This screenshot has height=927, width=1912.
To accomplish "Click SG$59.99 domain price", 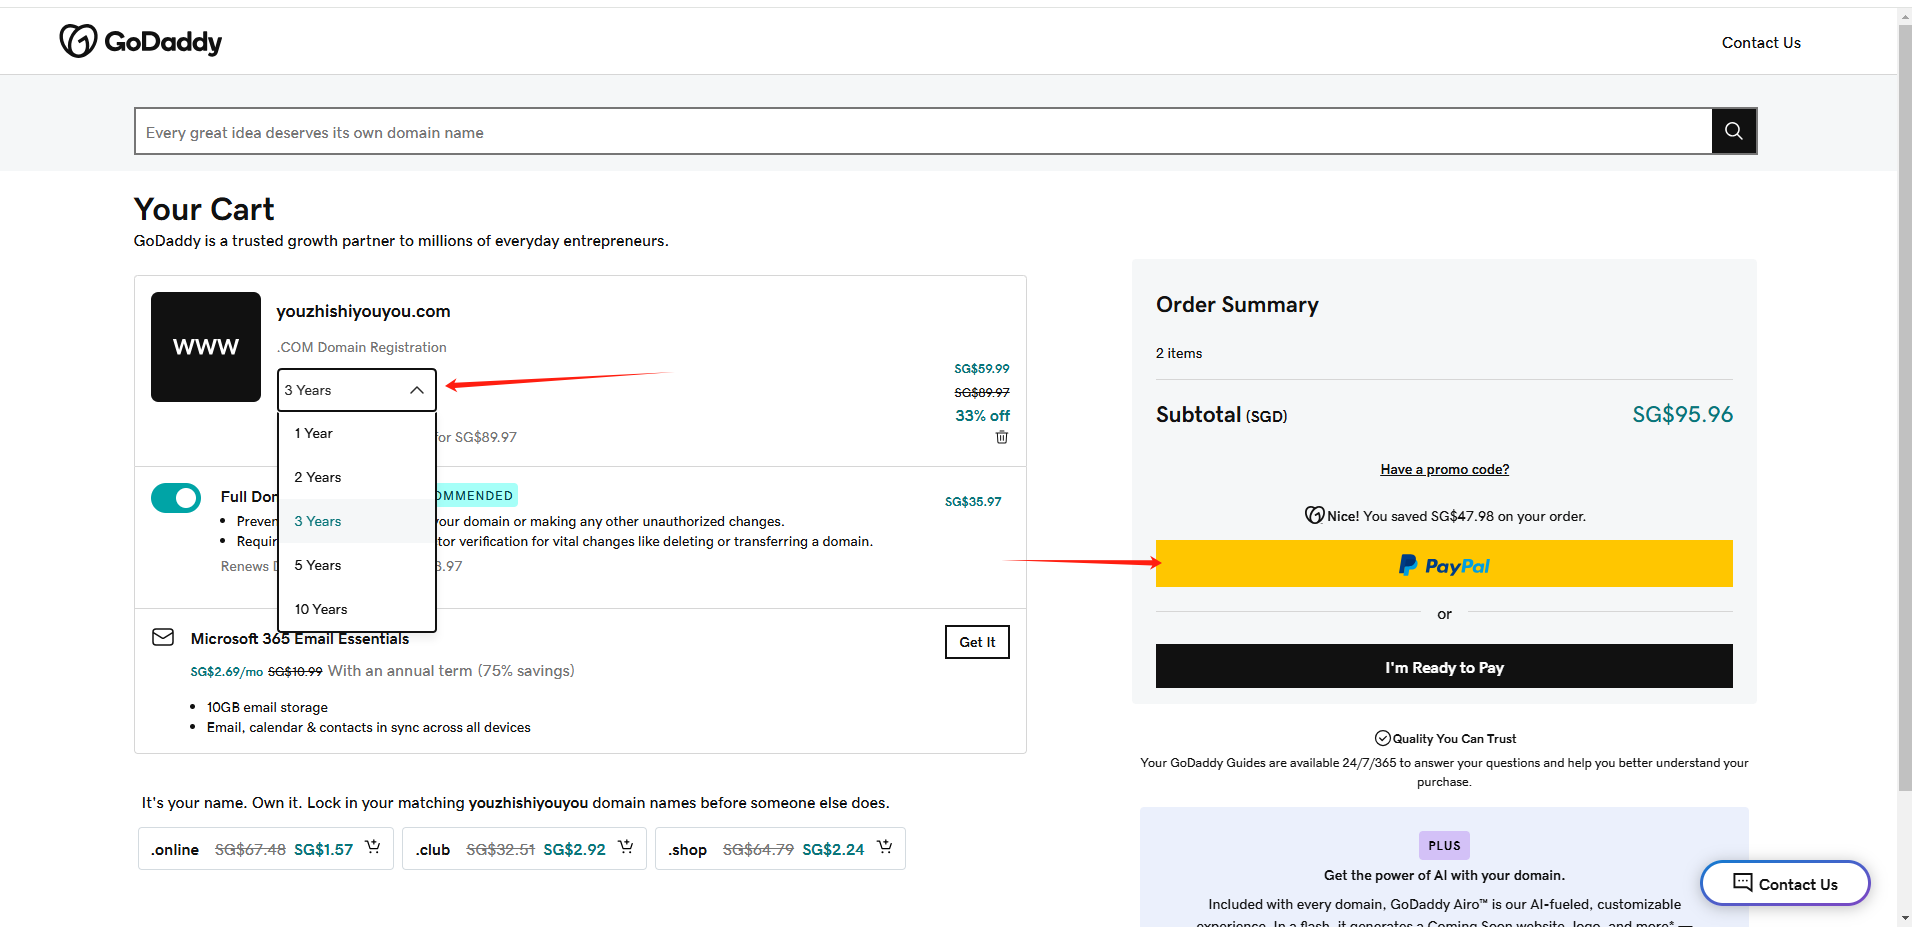I will pos(982,368).
